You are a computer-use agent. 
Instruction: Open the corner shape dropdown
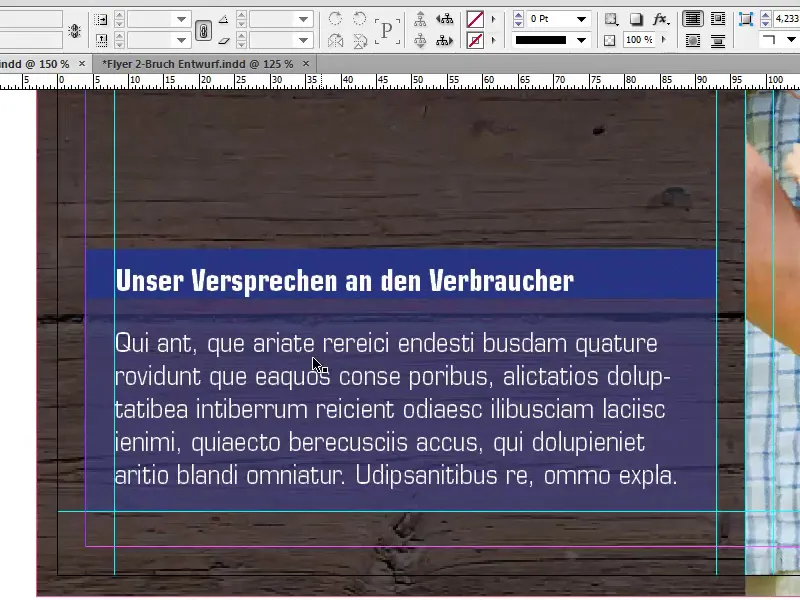(x=791, y=40)
